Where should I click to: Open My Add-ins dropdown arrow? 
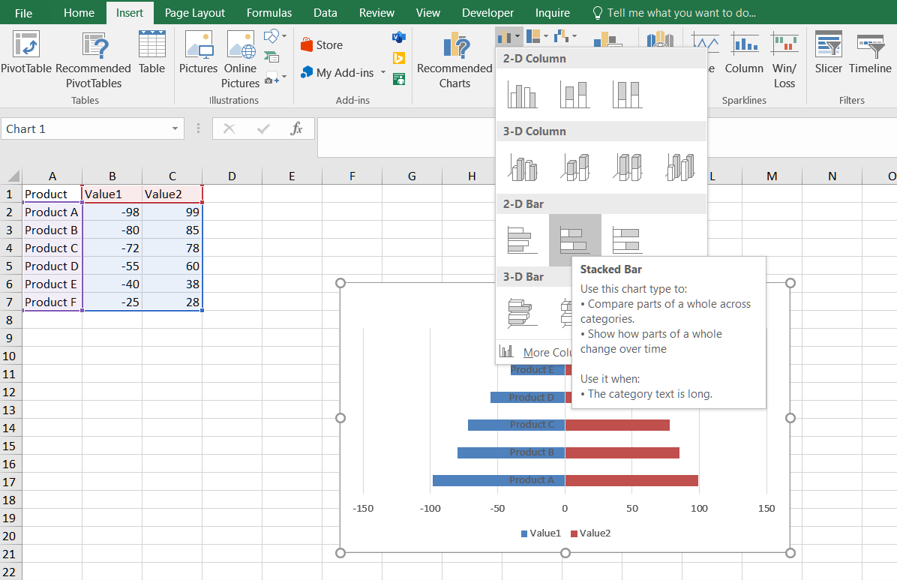pos(383,73)
